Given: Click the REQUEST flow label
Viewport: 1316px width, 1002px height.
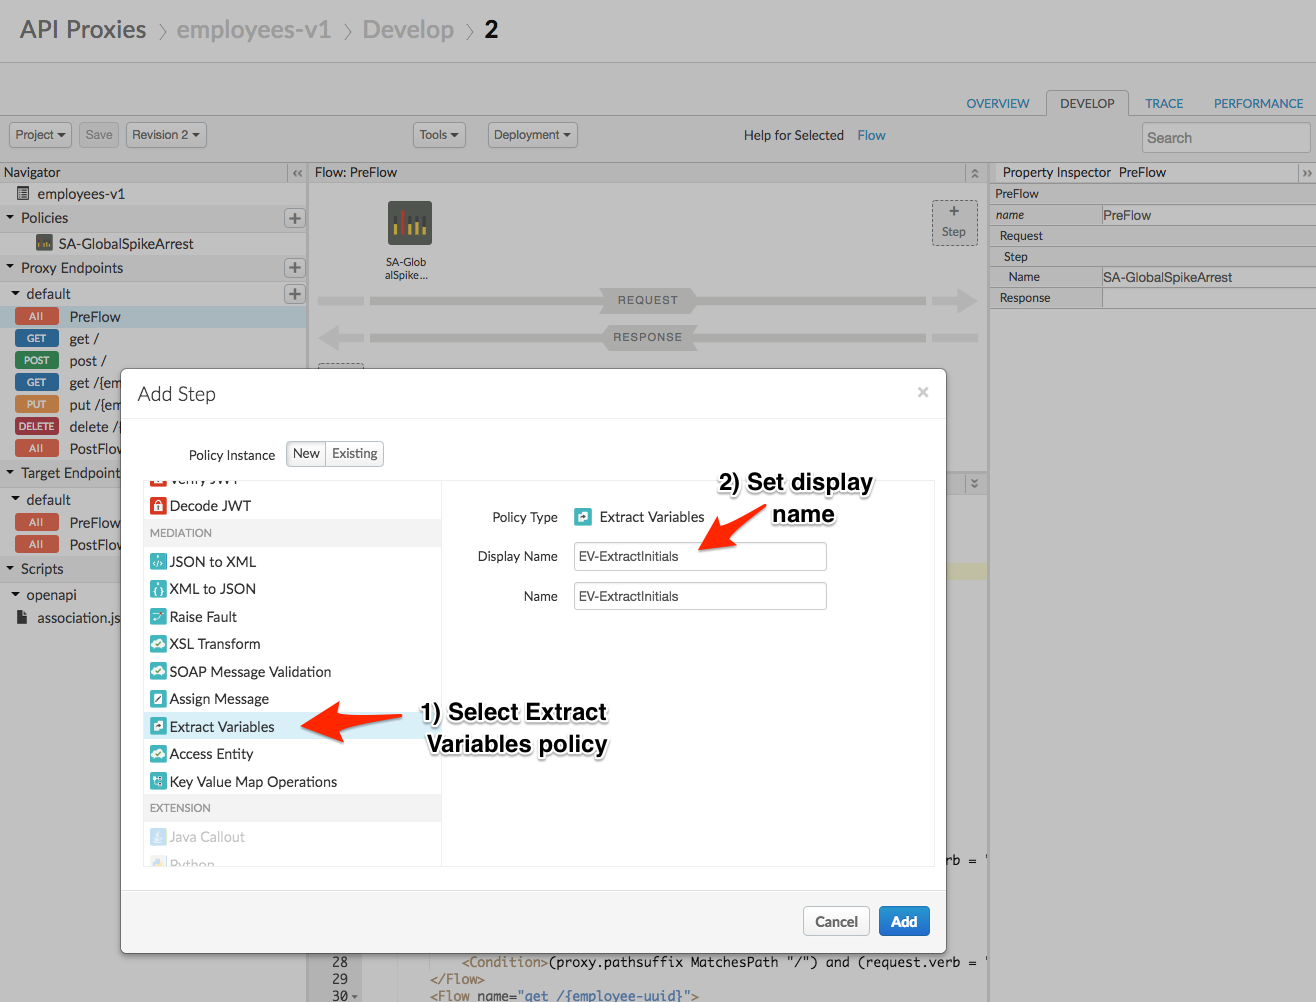Looking at the screenshot, I should pyautogui.click(x=648, y=300).
